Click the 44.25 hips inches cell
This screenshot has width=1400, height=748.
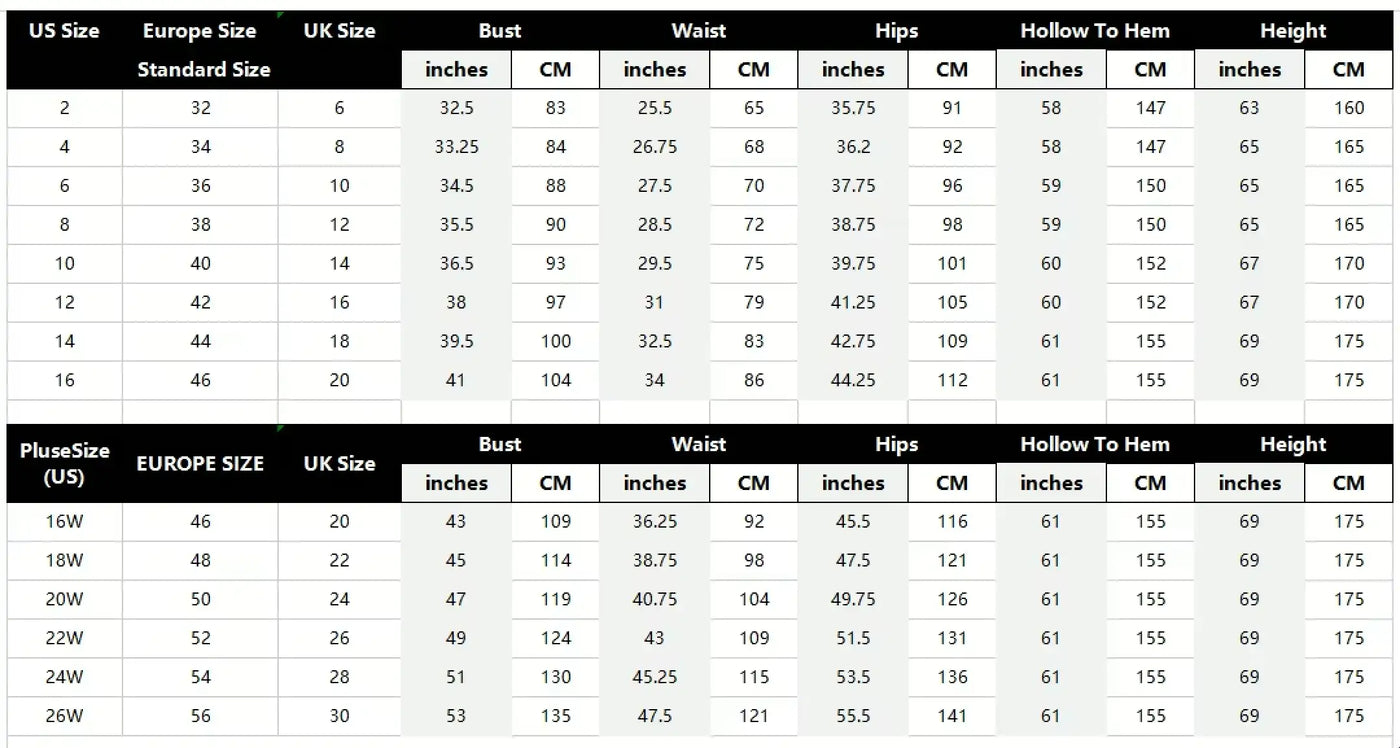coord(853,380)
